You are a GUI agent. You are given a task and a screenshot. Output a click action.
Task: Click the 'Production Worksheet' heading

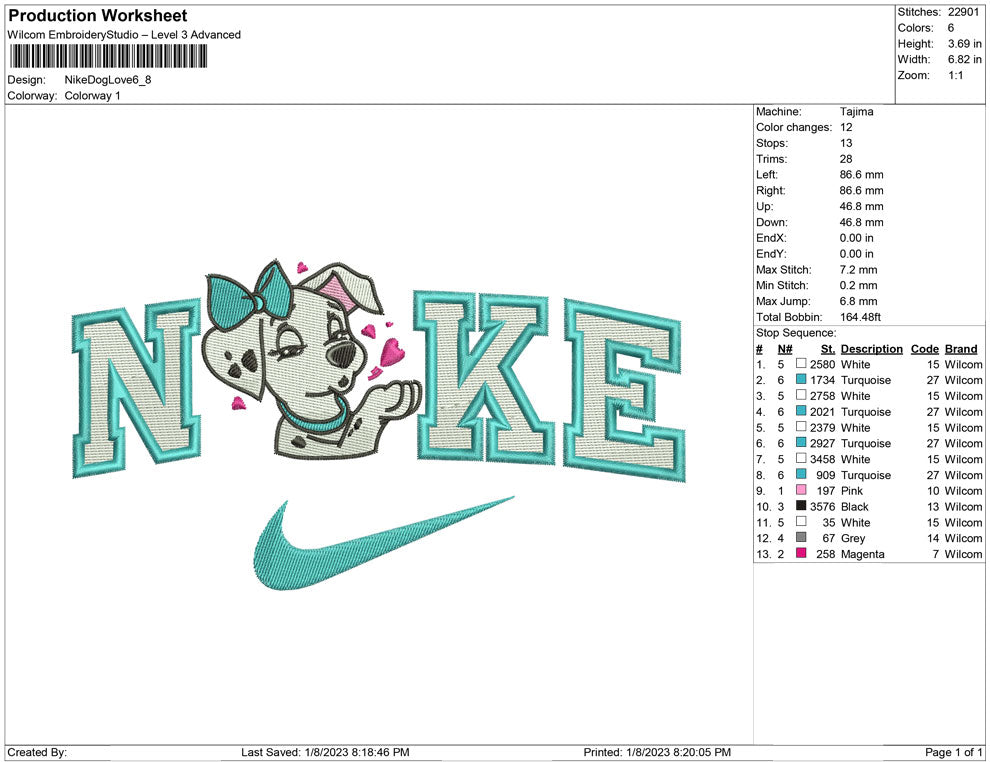point(98,15)
